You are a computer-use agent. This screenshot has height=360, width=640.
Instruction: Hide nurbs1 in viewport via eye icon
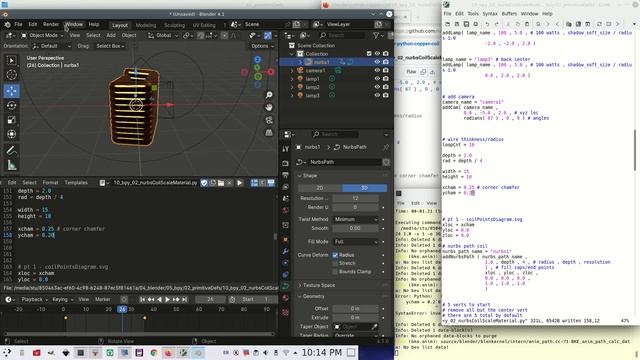pyautogui.click(x=377, y=62)
